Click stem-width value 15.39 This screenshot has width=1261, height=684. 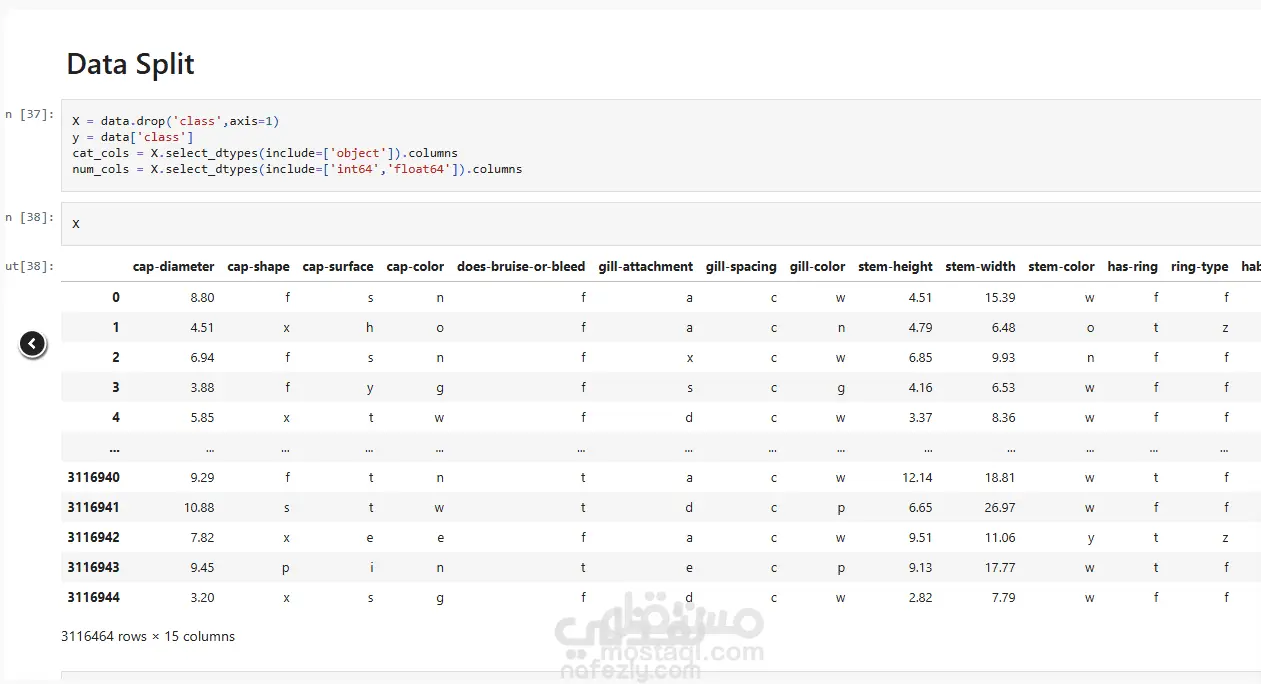tap(999, 297)
